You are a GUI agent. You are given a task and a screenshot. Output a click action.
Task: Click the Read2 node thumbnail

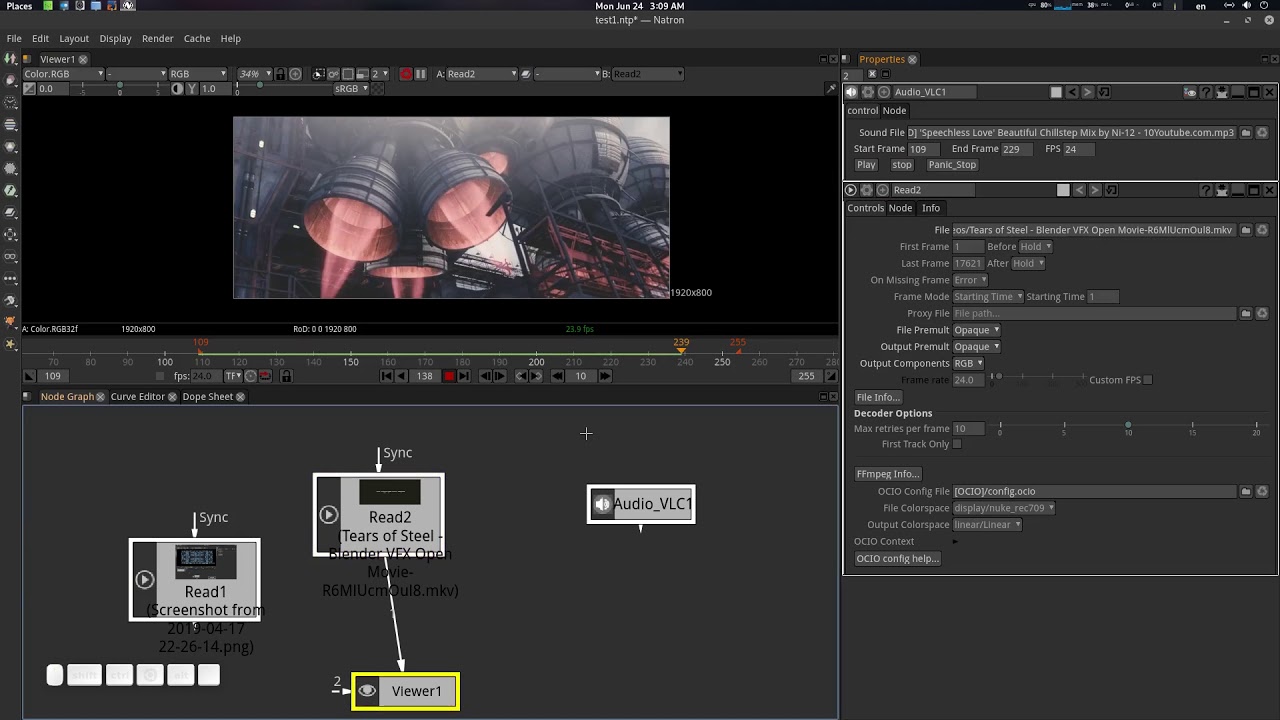[389, 492]
